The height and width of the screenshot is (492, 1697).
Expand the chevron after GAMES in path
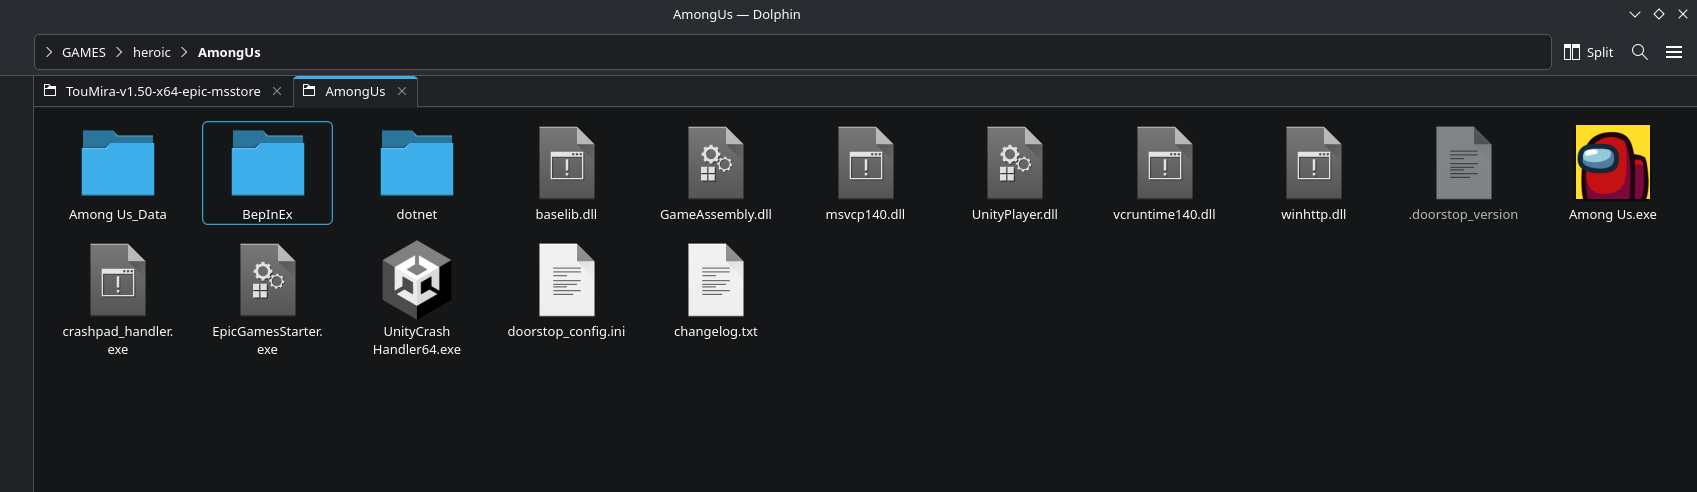click(x=119, y=52)
